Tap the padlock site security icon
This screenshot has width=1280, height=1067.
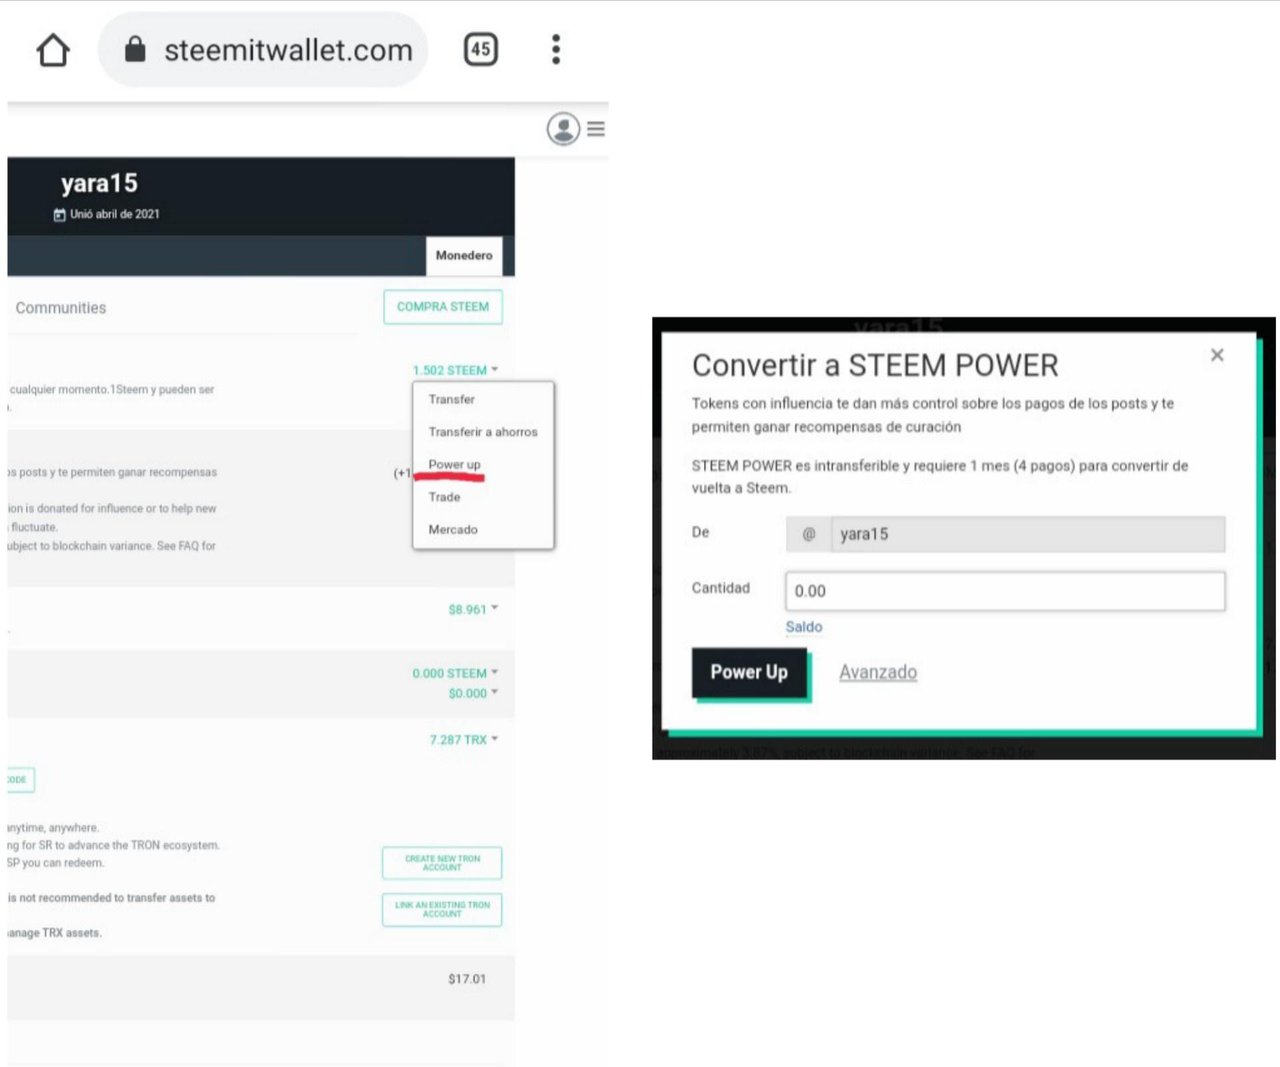[x=135, y=49]
